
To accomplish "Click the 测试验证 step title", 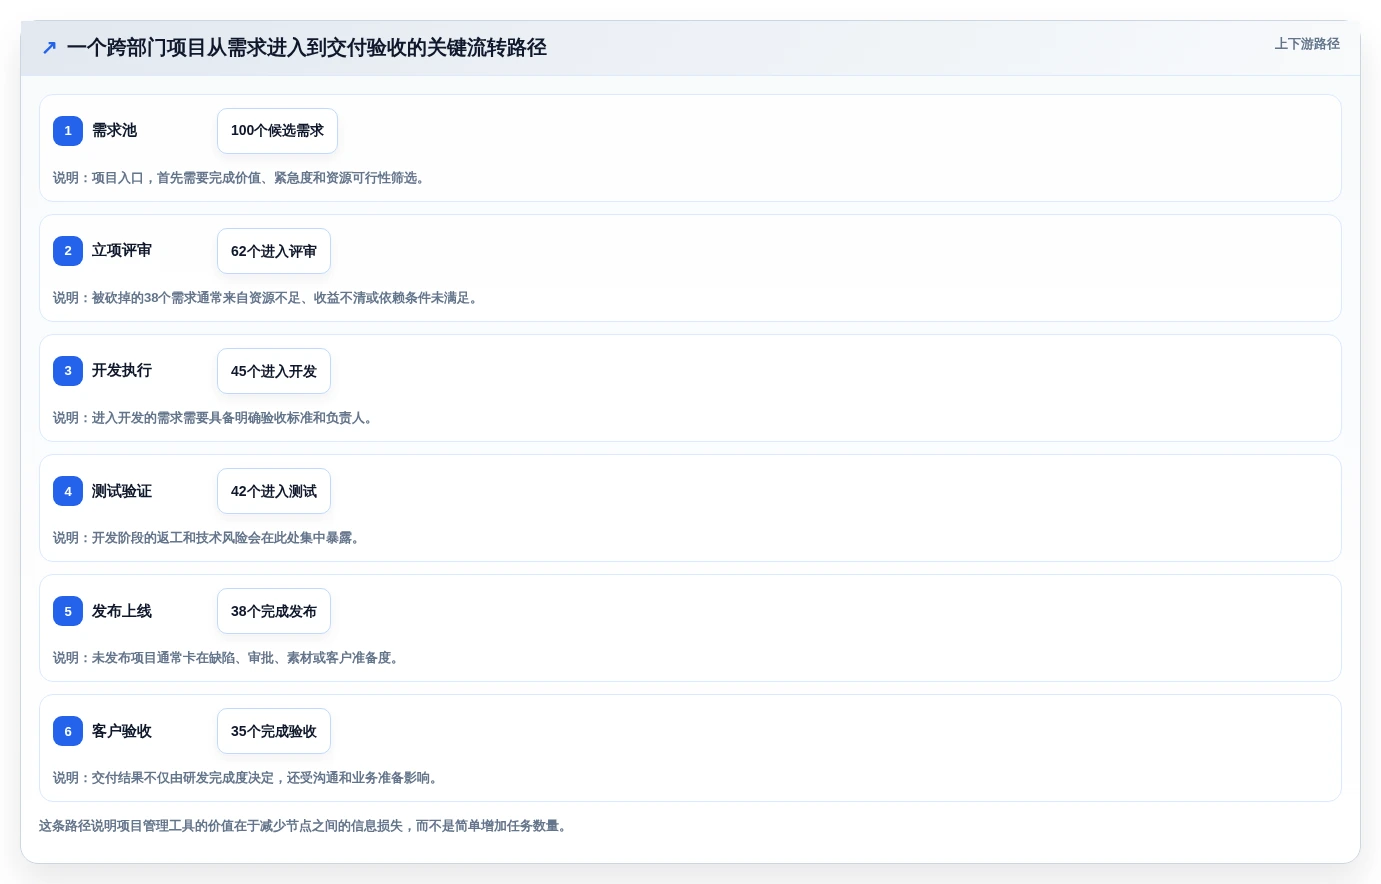I will click(x=122, y=491).
